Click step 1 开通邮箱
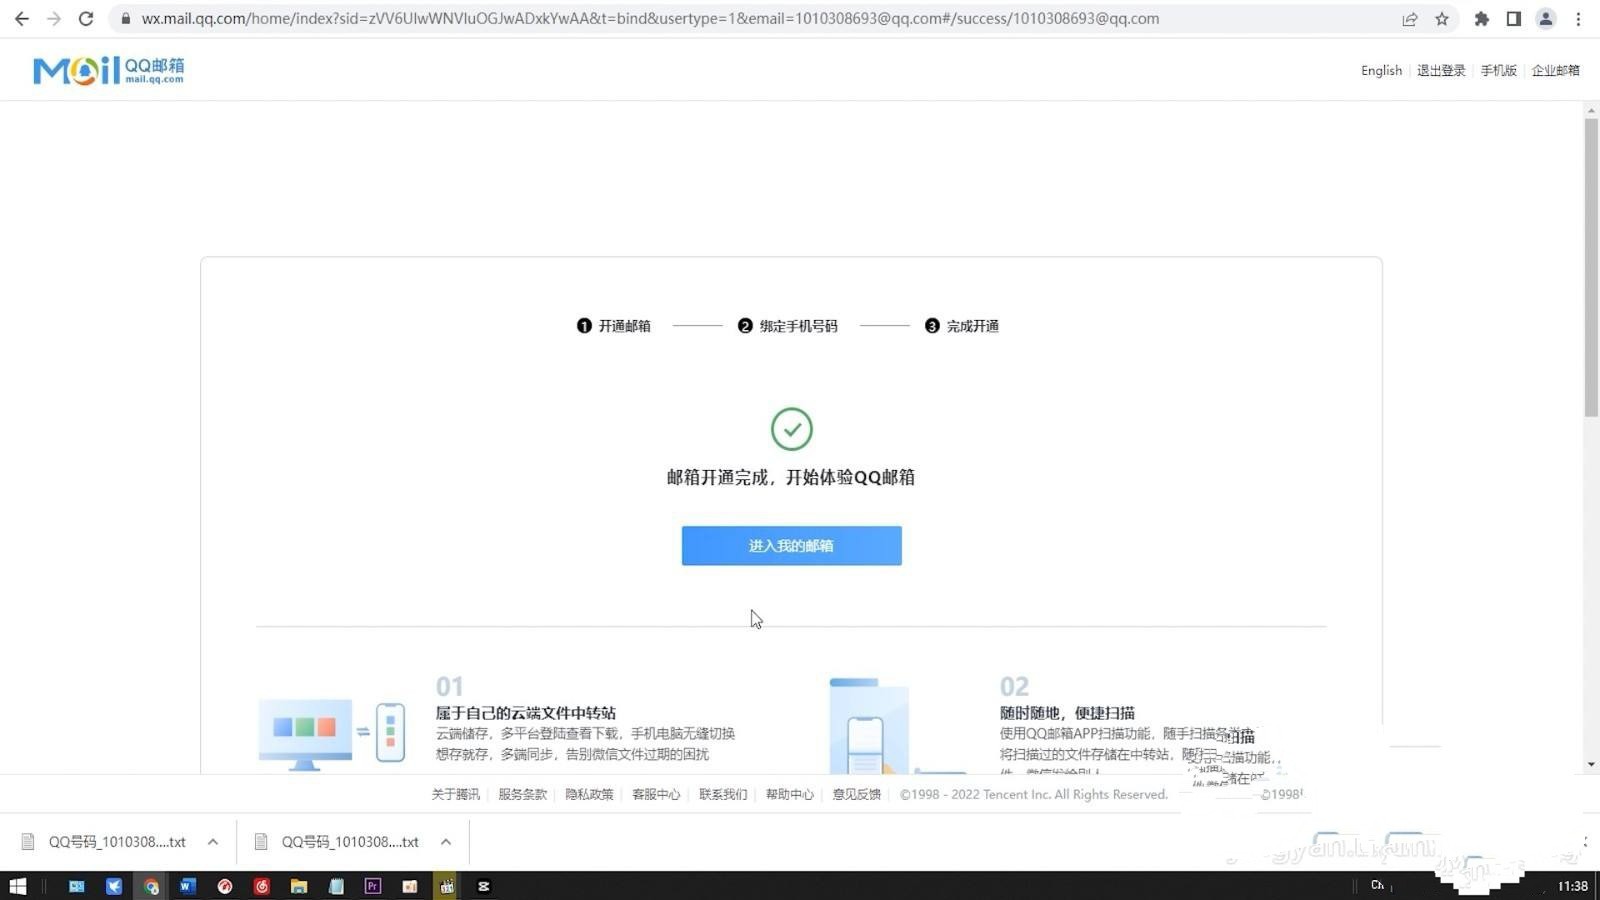 [x=614, y=326]
